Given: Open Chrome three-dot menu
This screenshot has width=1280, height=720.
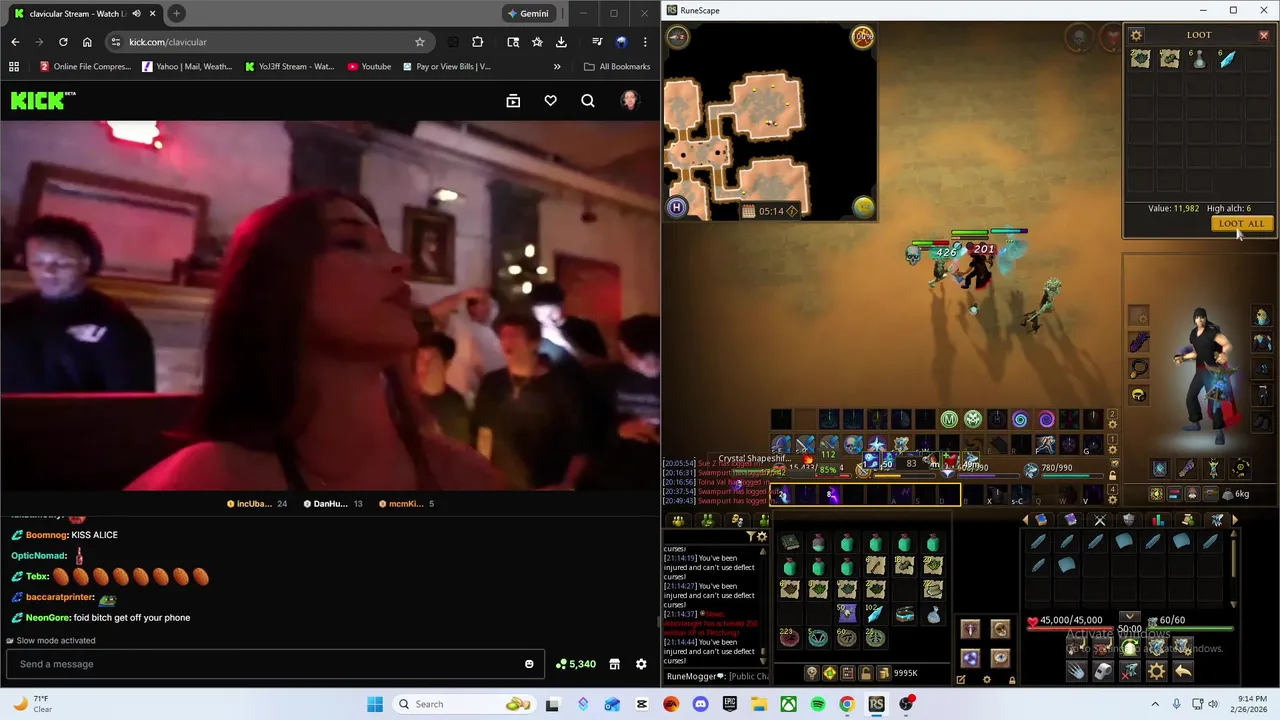Looking at the screenshot, I should point(645,42).
